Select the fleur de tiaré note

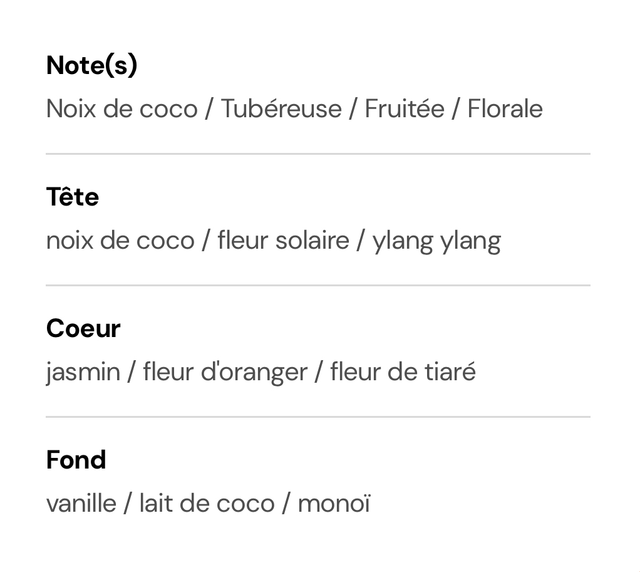[403, 372]
